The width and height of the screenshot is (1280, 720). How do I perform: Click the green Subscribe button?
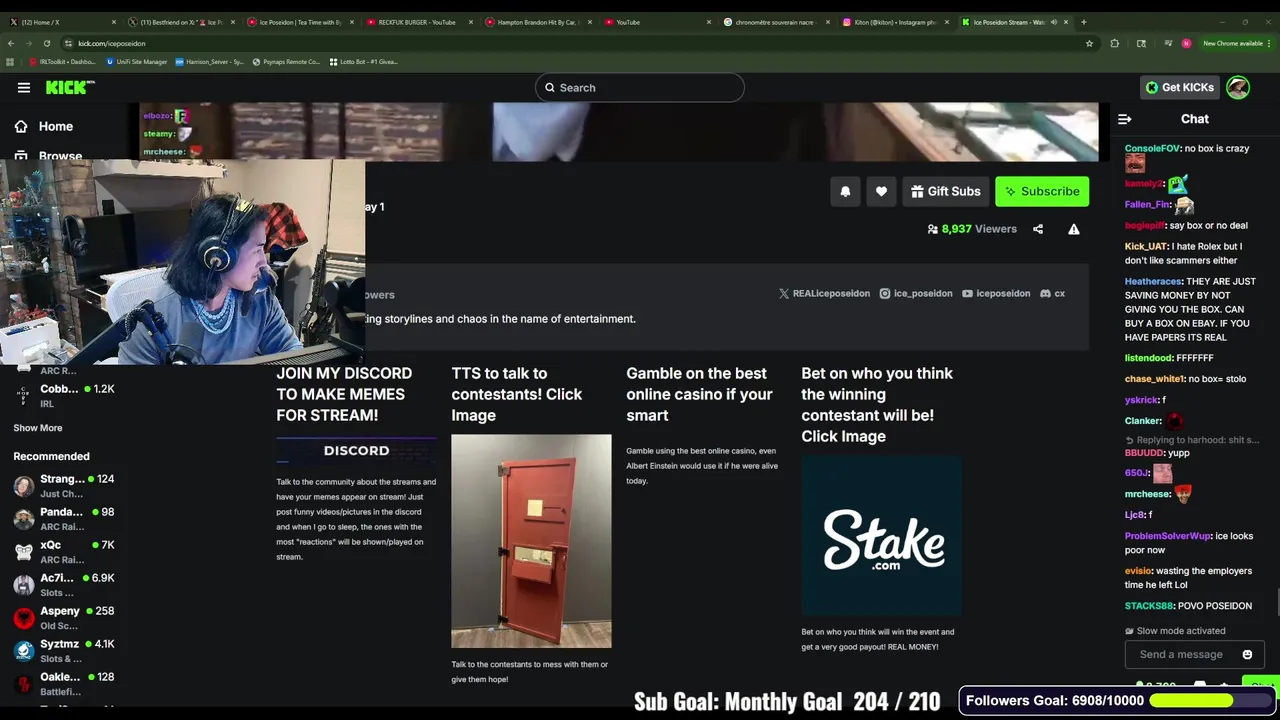(x=1042, y=191)
